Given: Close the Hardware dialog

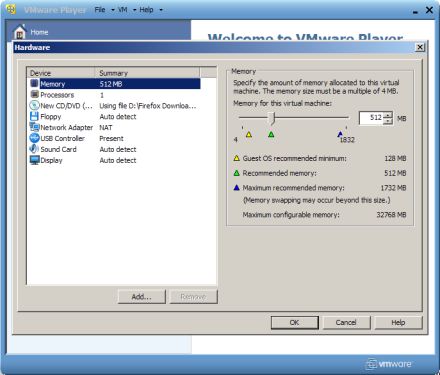Looking at the screenshot, I should [420, 47].
